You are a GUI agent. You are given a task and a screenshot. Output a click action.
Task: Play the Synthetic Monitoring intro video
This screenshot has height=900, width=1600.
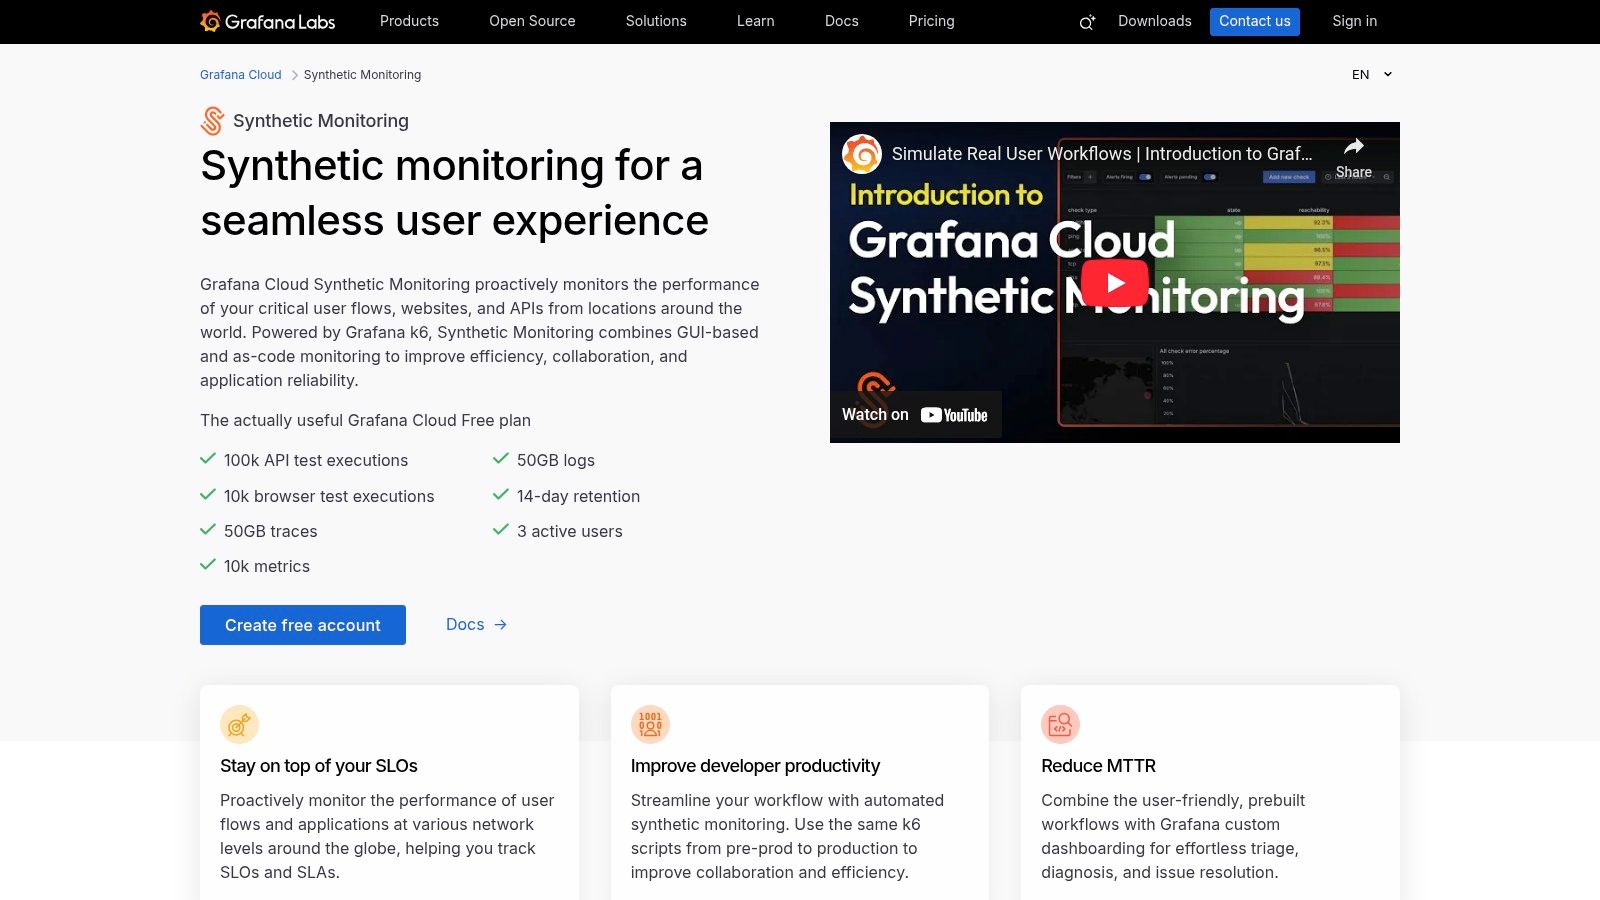[1114, 282]
